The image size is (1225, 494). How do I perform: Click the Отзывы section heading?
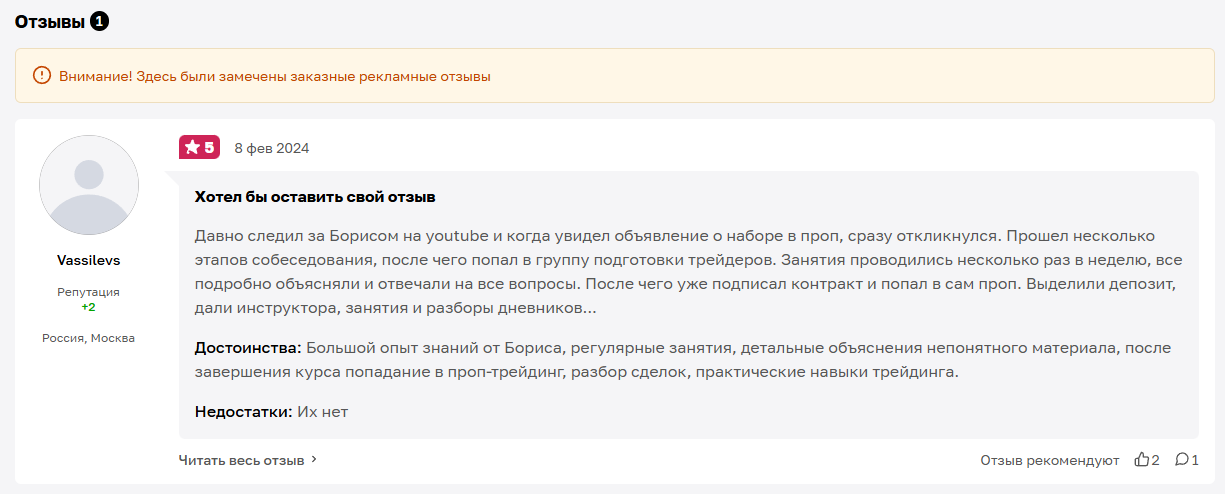pyautogui.click(x=50, y=21)
